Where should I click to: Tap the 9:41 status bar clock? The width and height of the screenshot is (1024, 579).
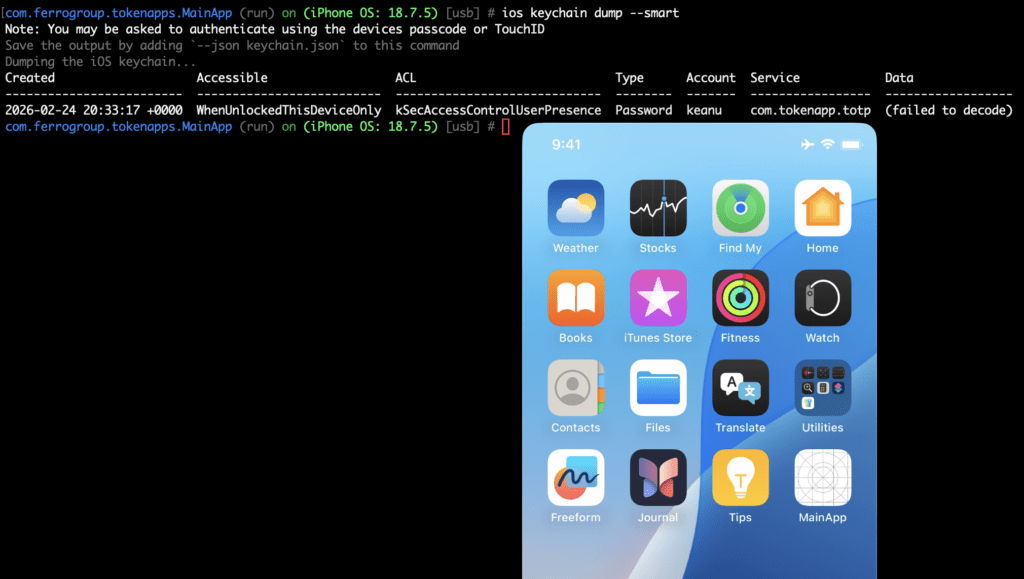tap(566, 145)
